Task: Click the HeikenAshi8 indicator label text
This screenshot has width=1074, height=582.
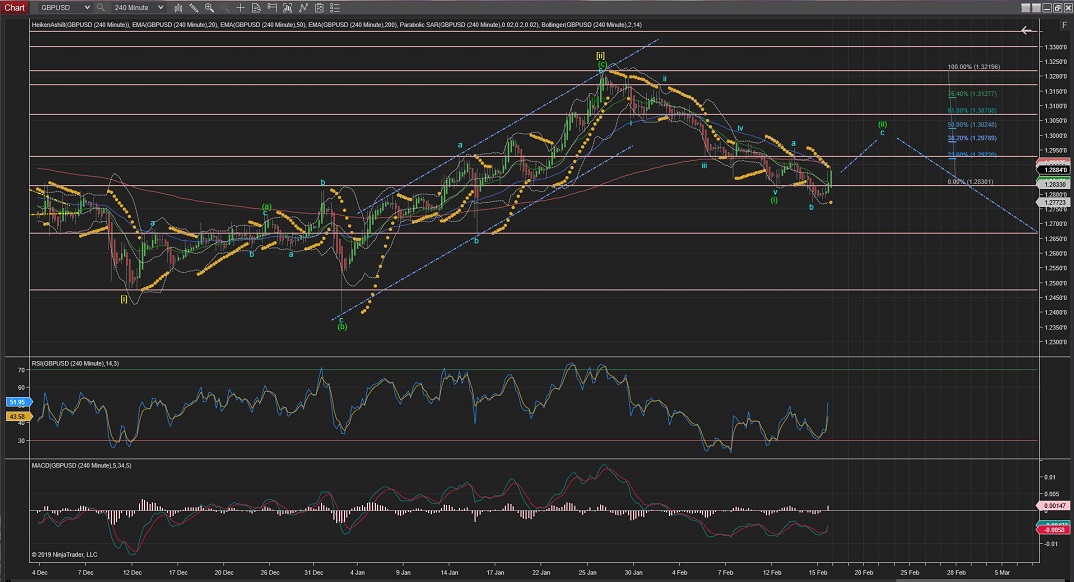Action: (x=80, y=25)
